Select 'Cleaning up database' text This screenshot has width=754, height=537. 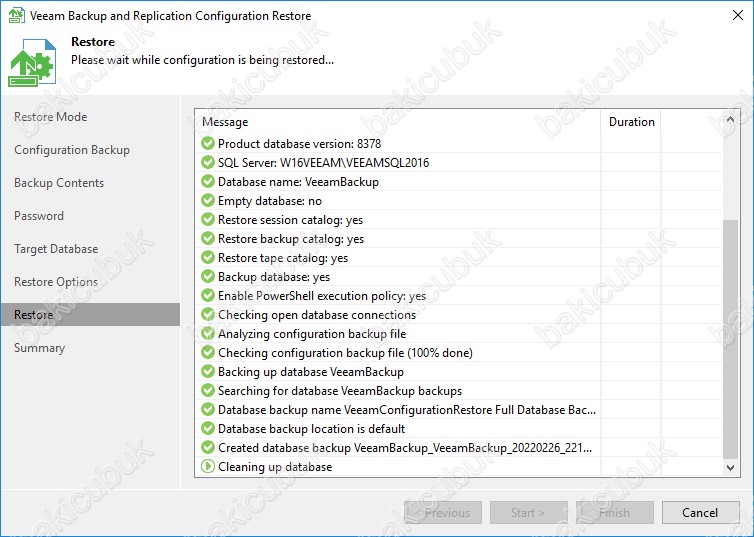[x=275, y=466]
